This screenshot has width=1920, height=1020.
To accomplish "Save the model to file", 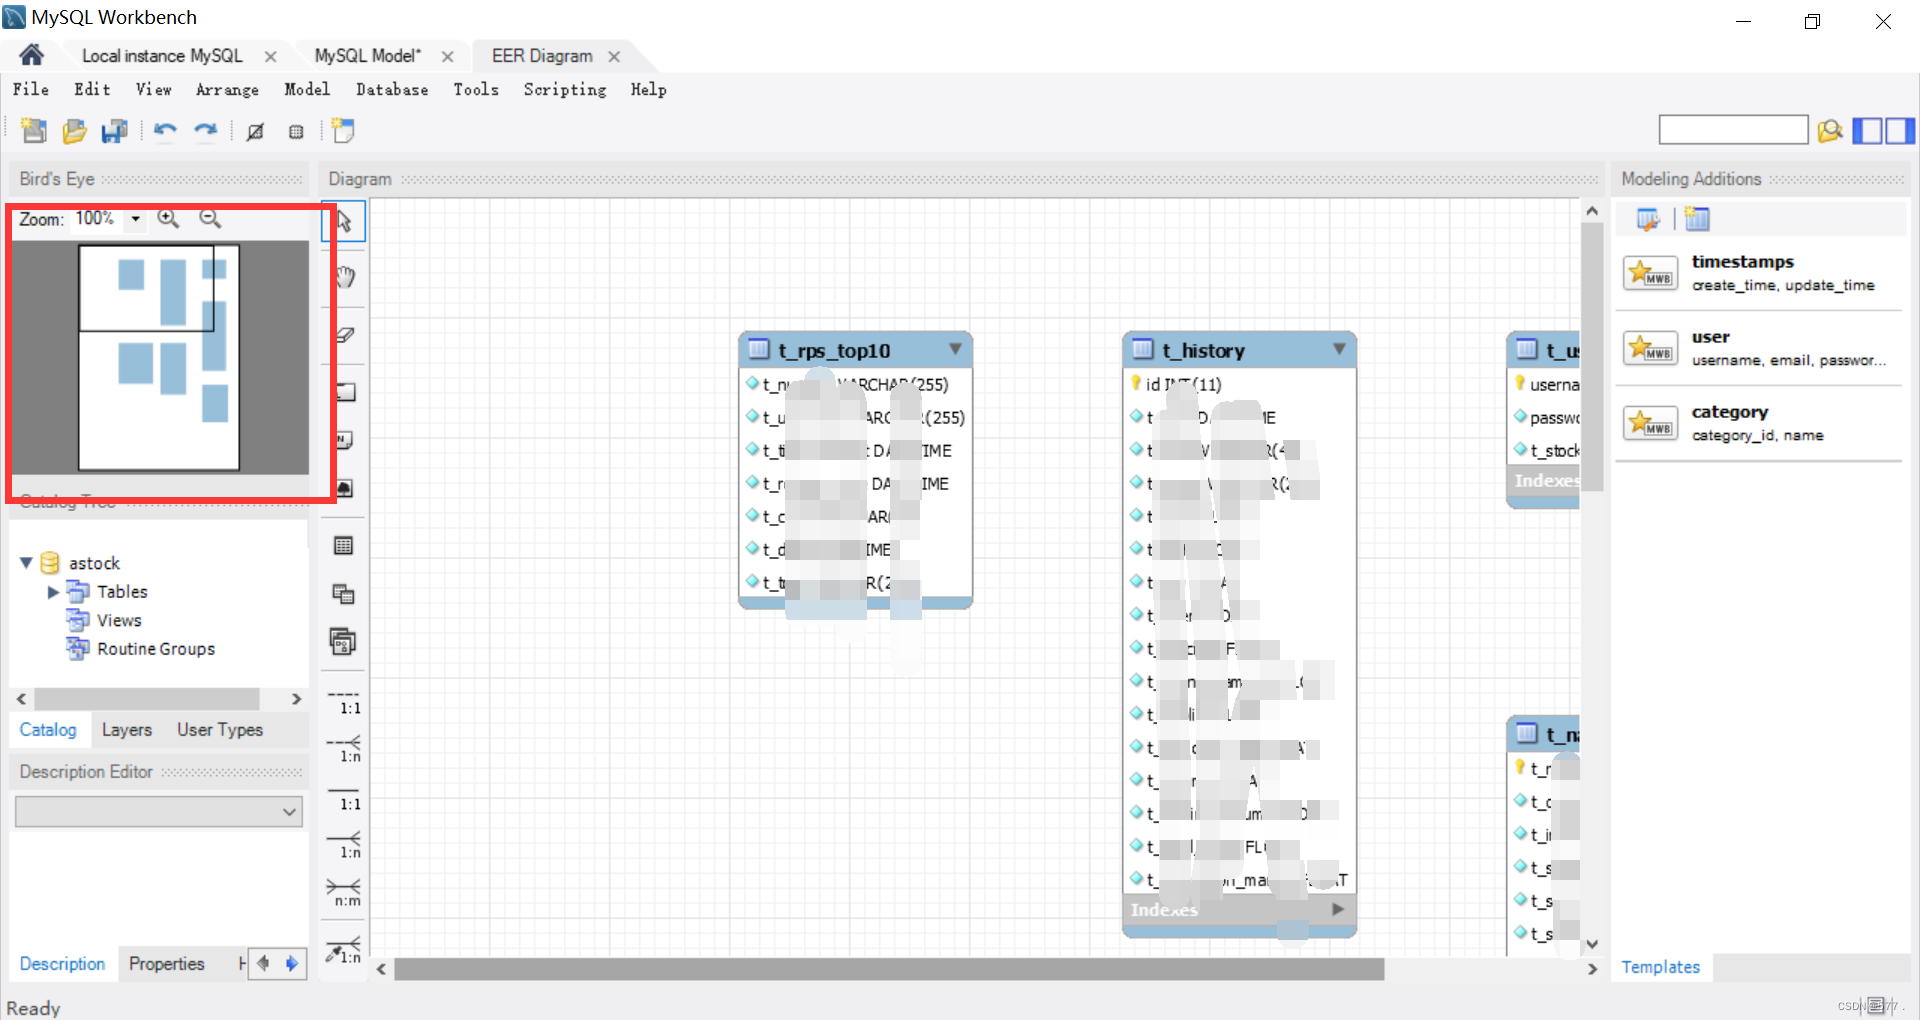I will 115,131.
